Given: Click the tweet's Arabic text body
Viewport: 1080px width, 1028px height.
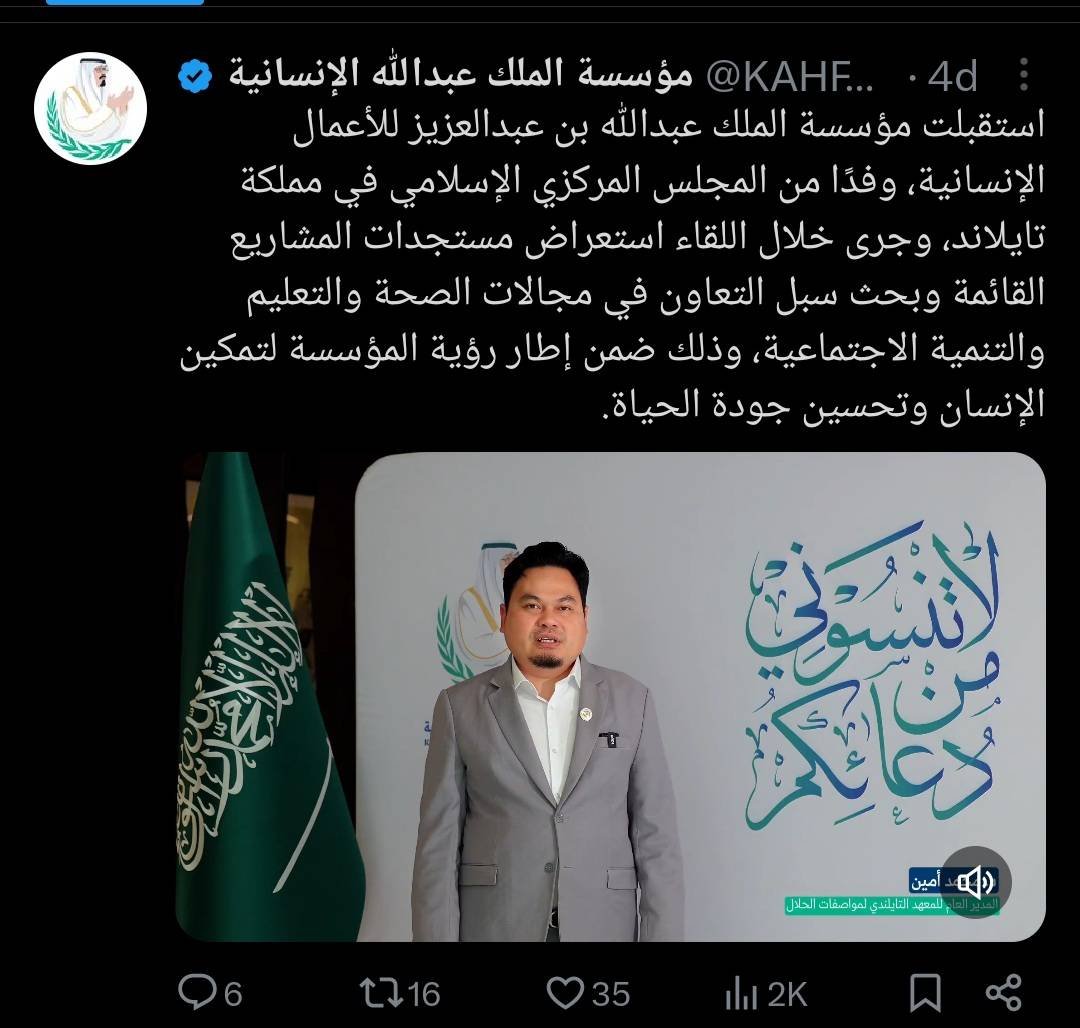Looking at the screenshot, I should coord(612,264).
